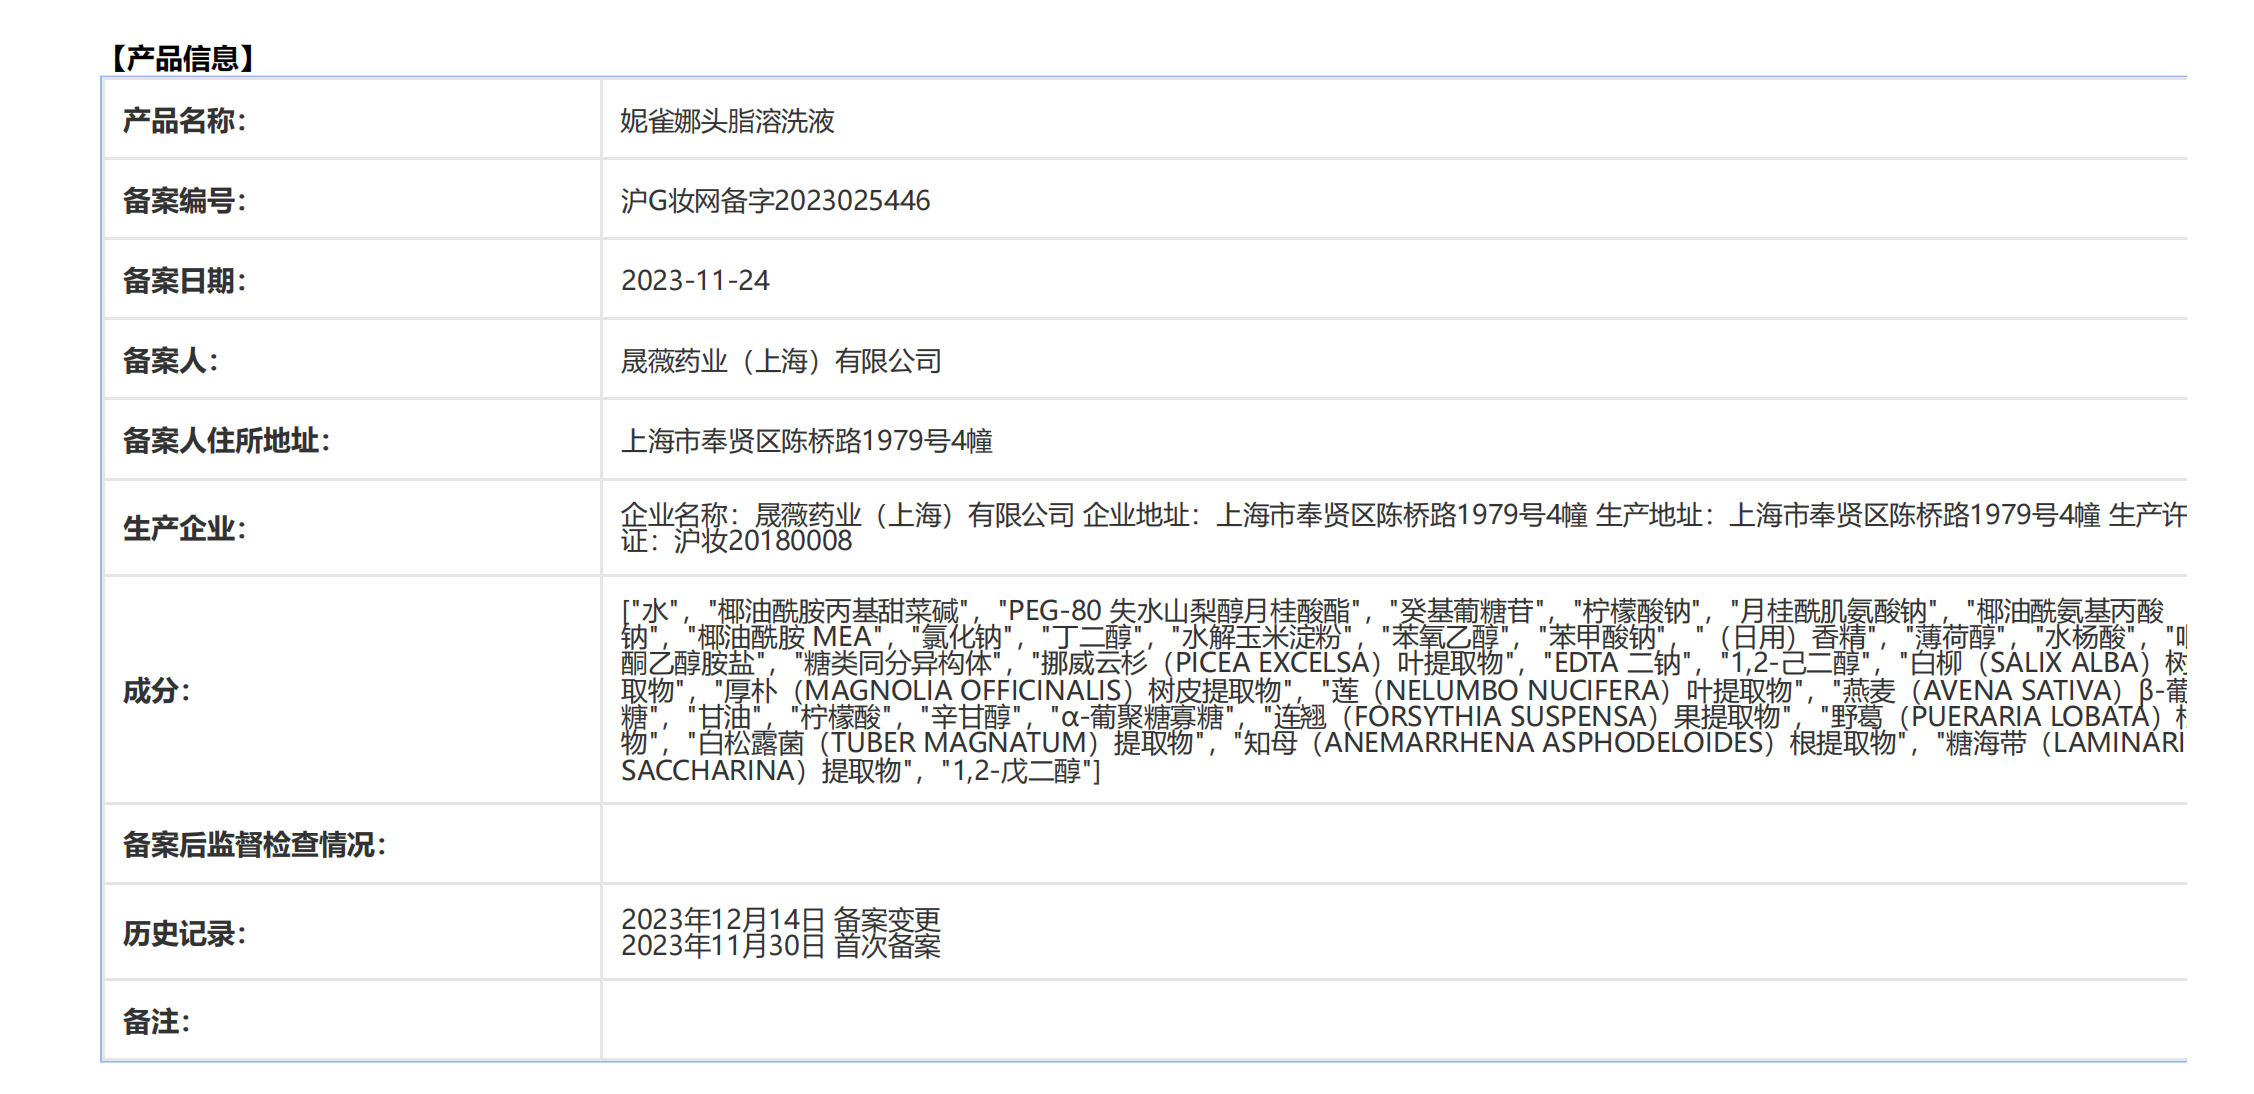Click the 备案后监督检查情况 label
The height and width of the screenshot is (1094, 2254).
254,845
